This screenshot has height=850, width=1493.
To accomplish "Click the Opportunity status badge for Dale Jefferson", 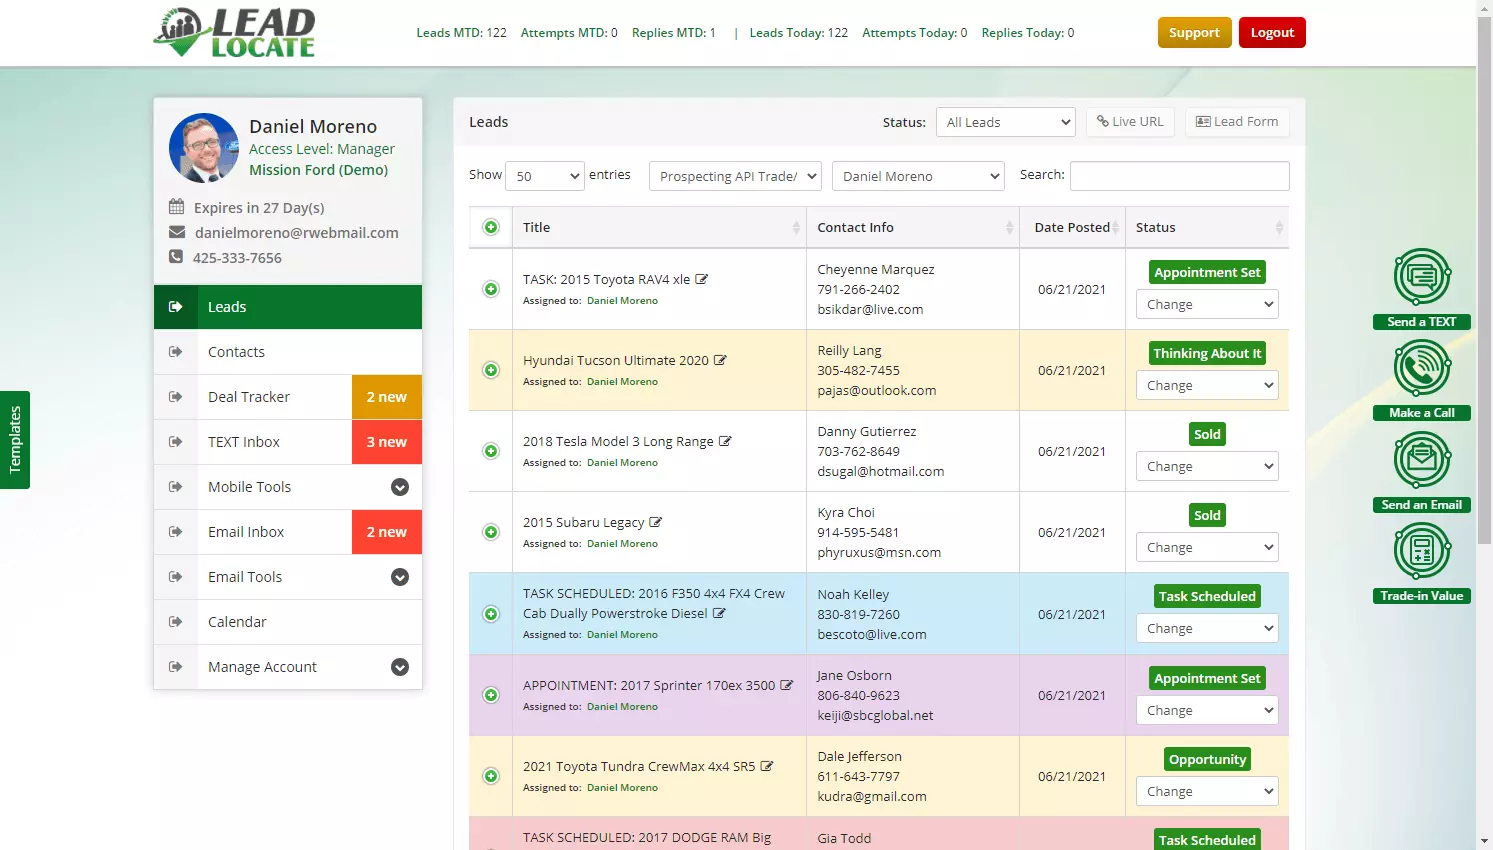I will coord(1207,759).
